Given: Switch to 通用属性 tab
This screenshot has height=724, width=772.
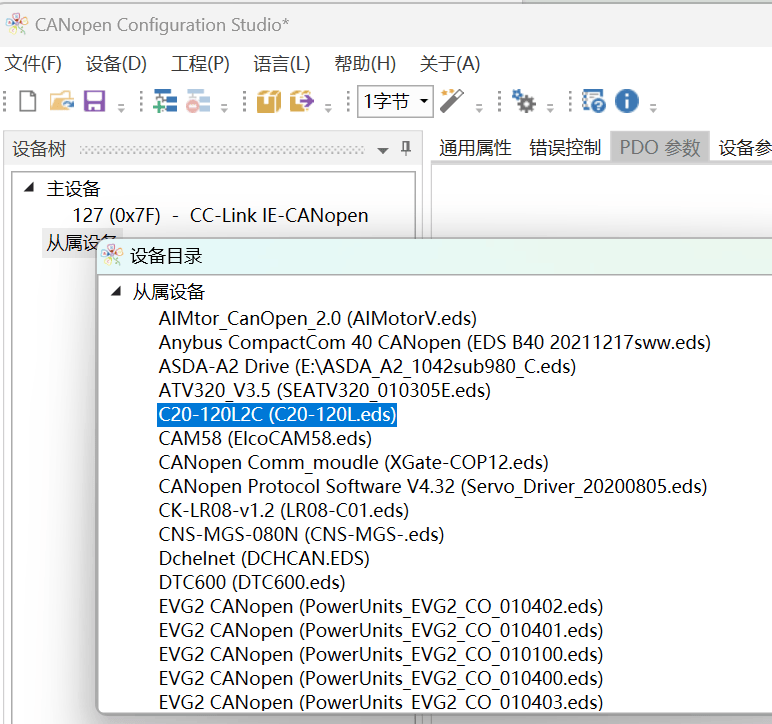Looking at the screenshot, I should (x=475, y=148).
